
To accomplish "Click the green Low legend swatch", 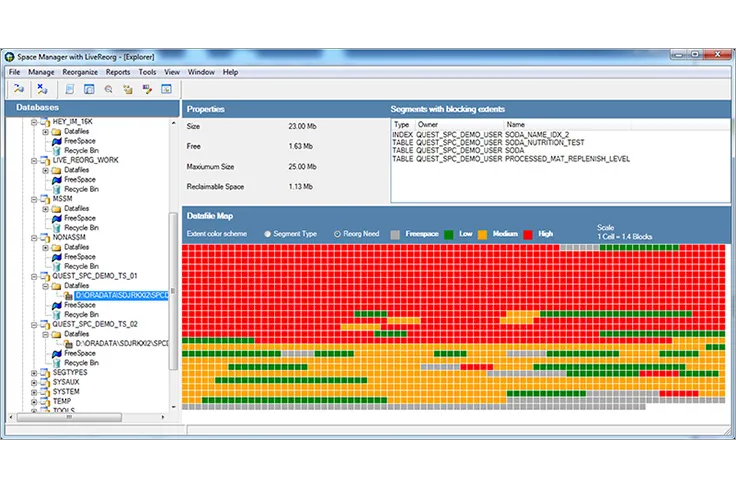I will tap(449, 235).
